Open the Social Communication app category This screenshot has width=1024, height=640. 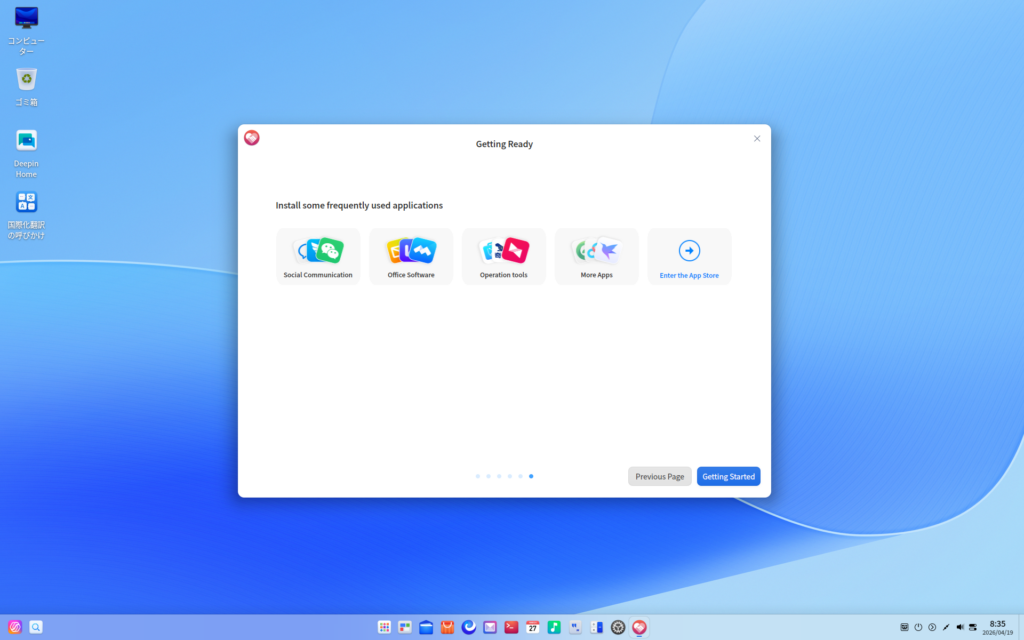tap(318, 256)
